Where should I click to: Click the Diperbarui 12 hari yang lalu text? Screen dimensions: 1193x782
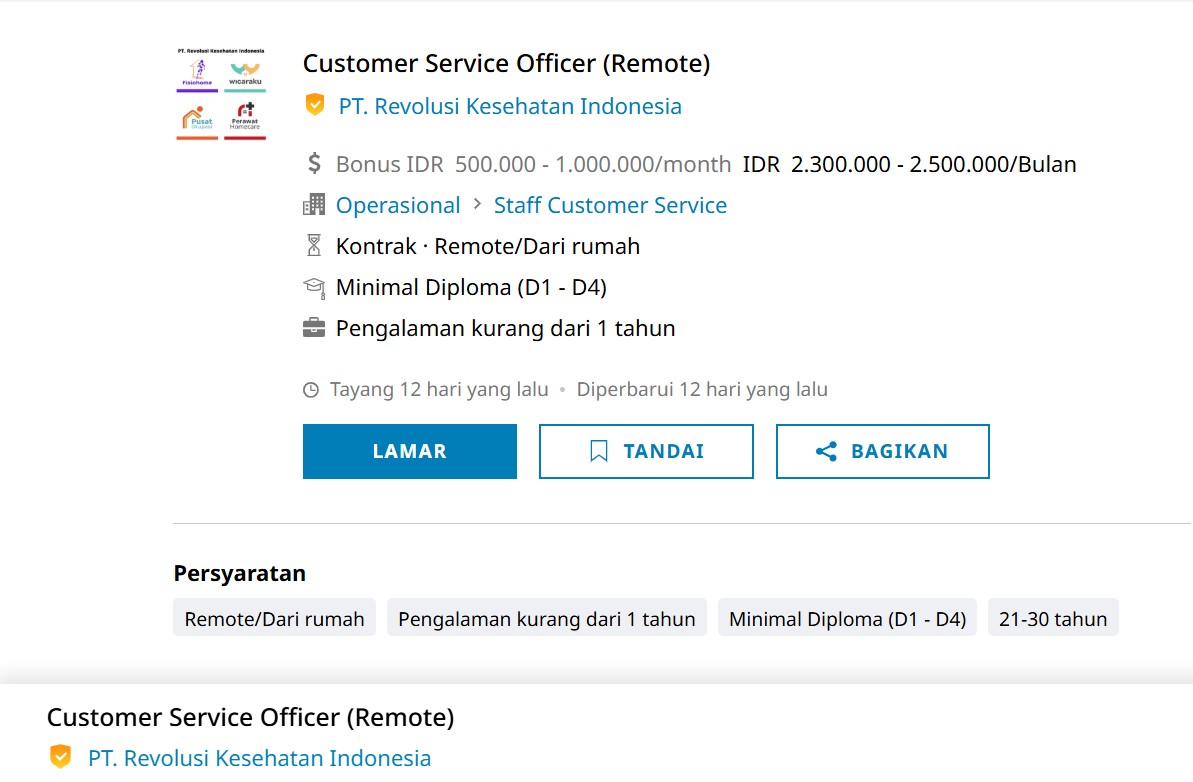tap(701, 389)
